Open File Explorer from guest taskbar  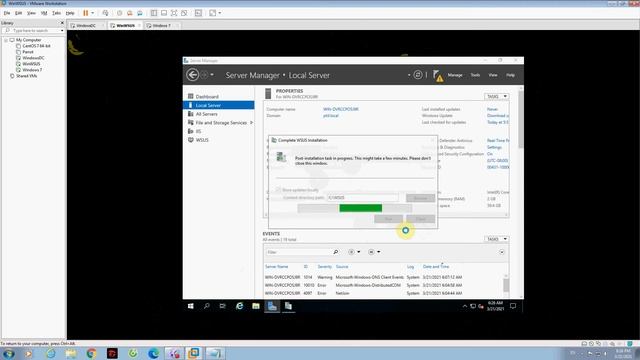256,306
